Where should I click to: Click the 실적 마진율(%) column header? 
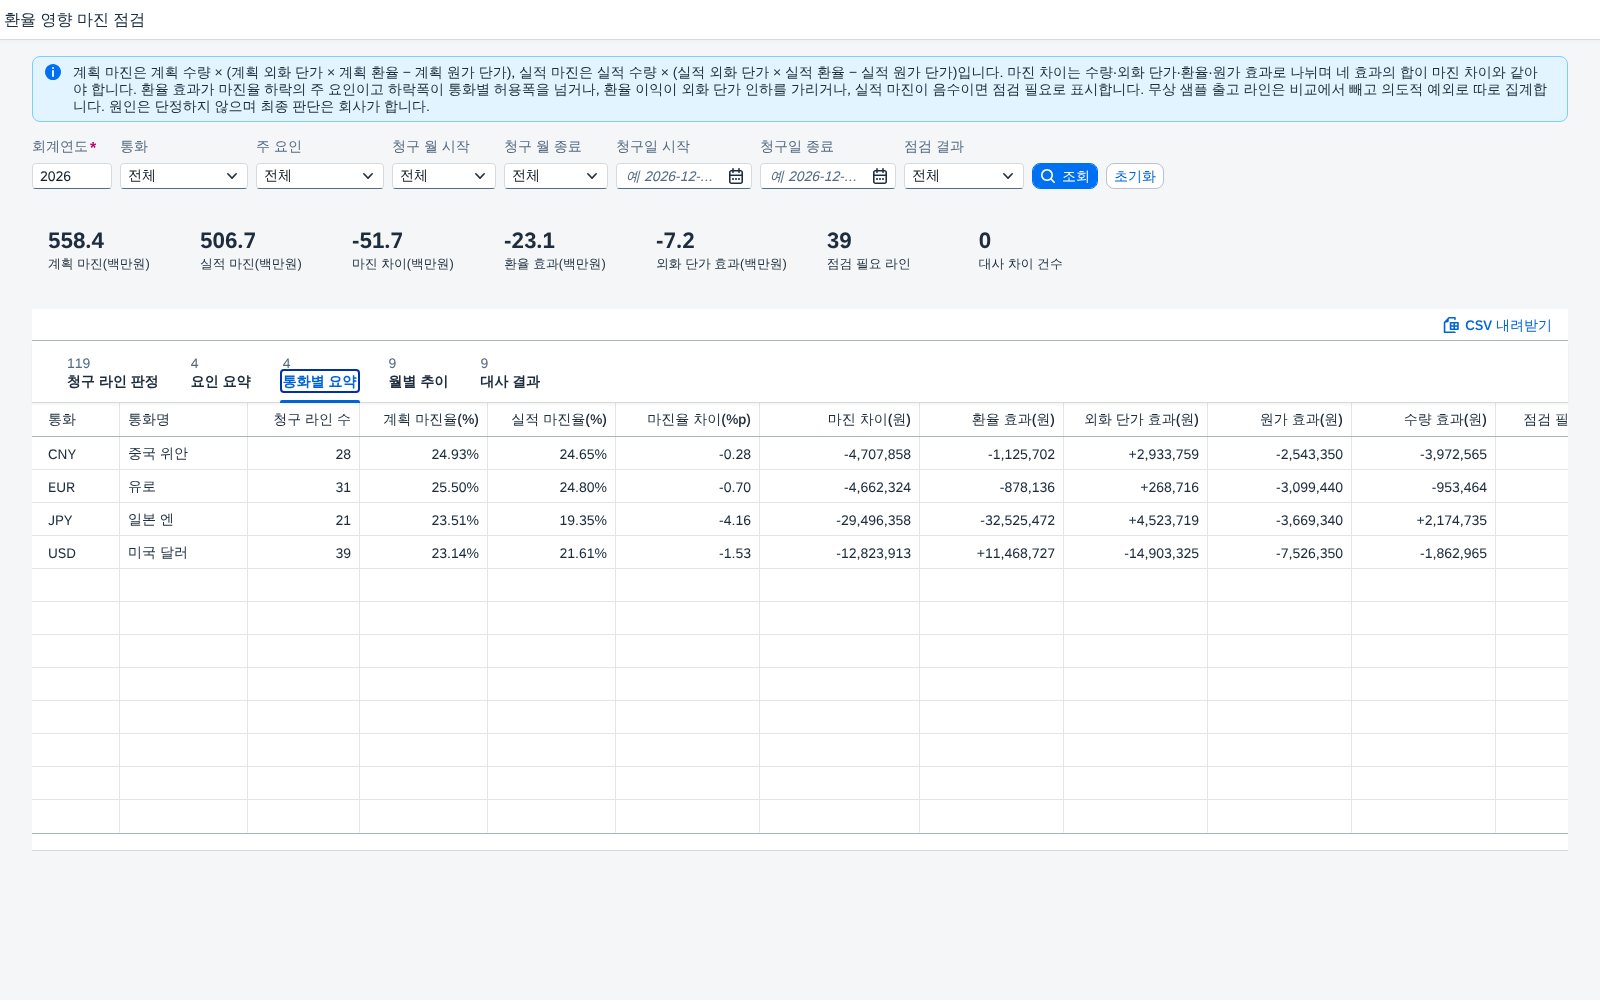[552, 420]
